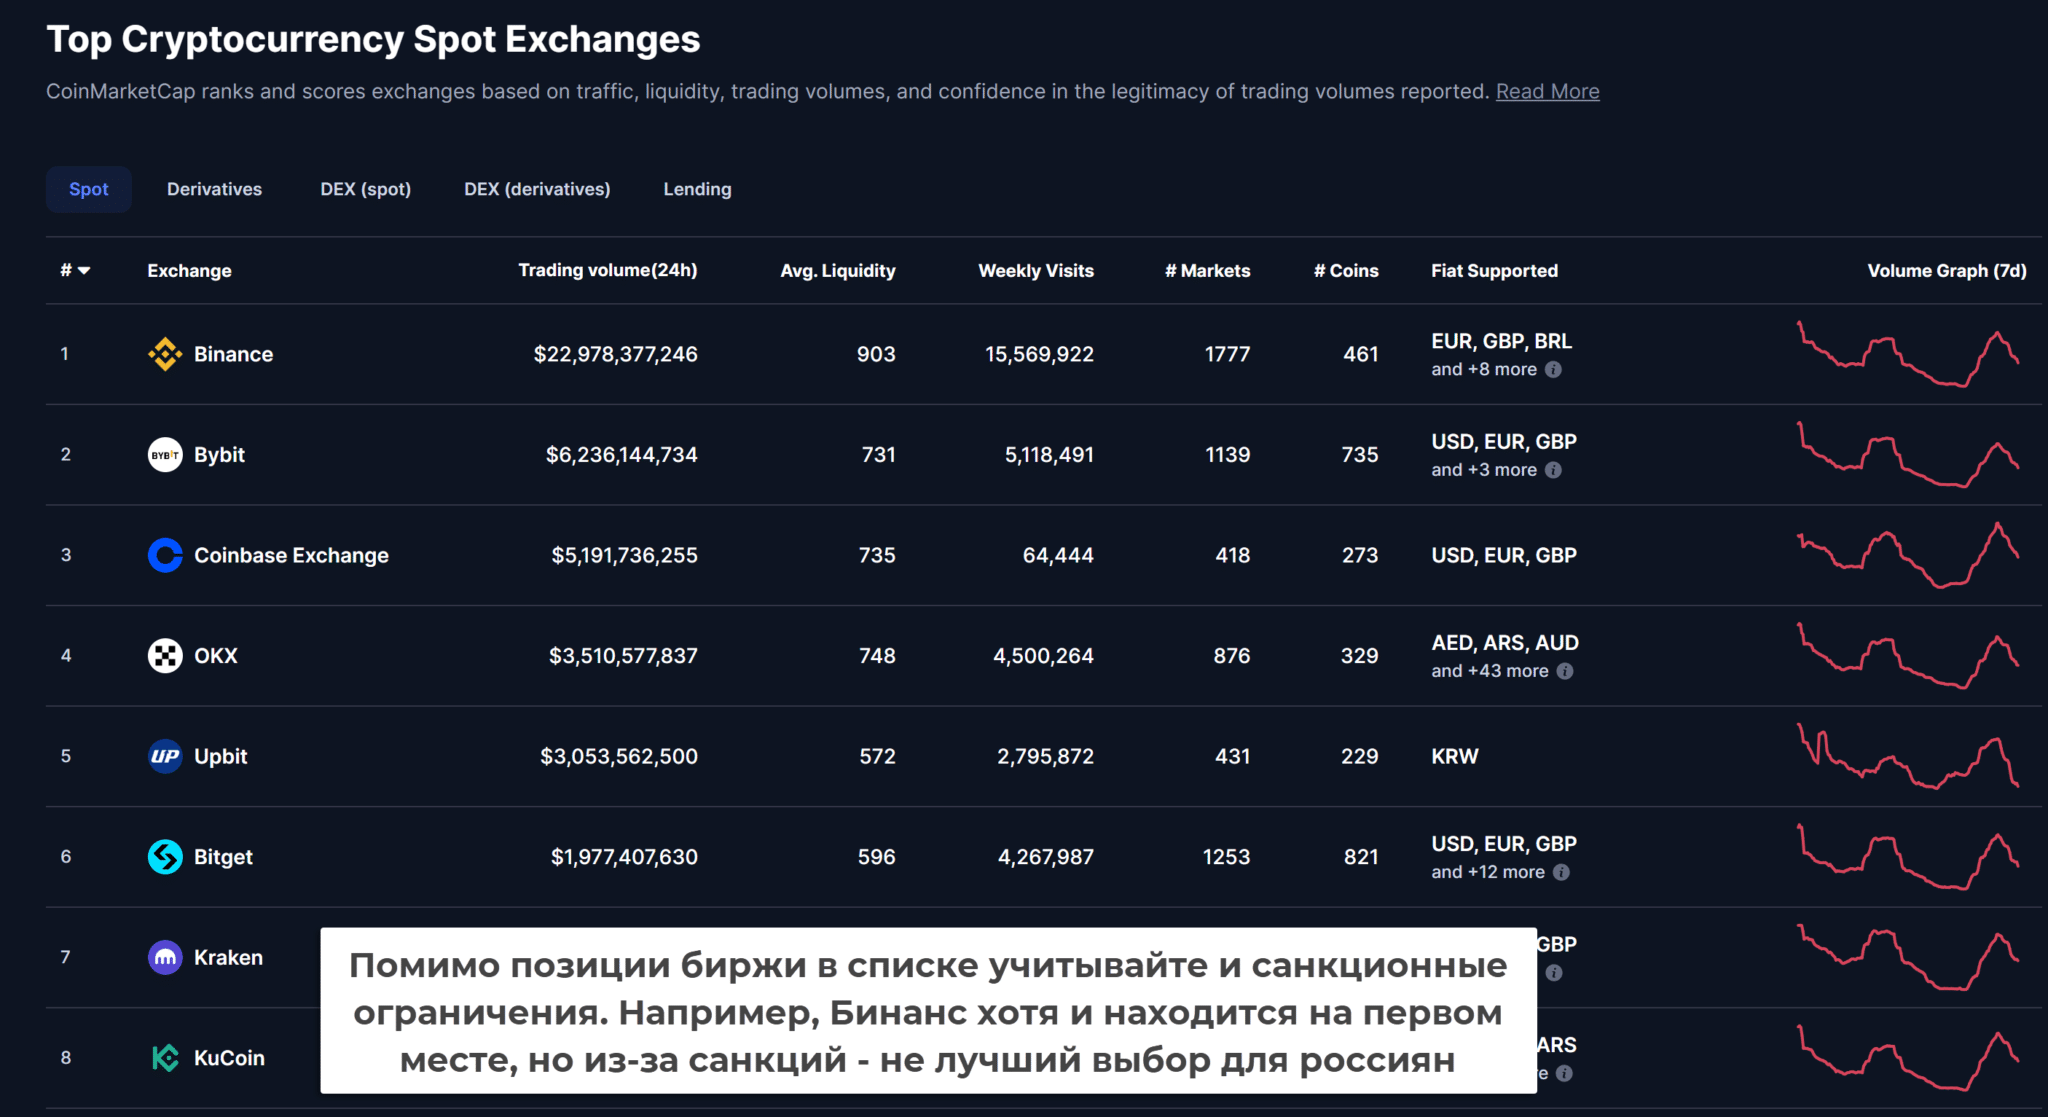Click Binance 7d volume graph thumbnail

(x=1908, y=354)
